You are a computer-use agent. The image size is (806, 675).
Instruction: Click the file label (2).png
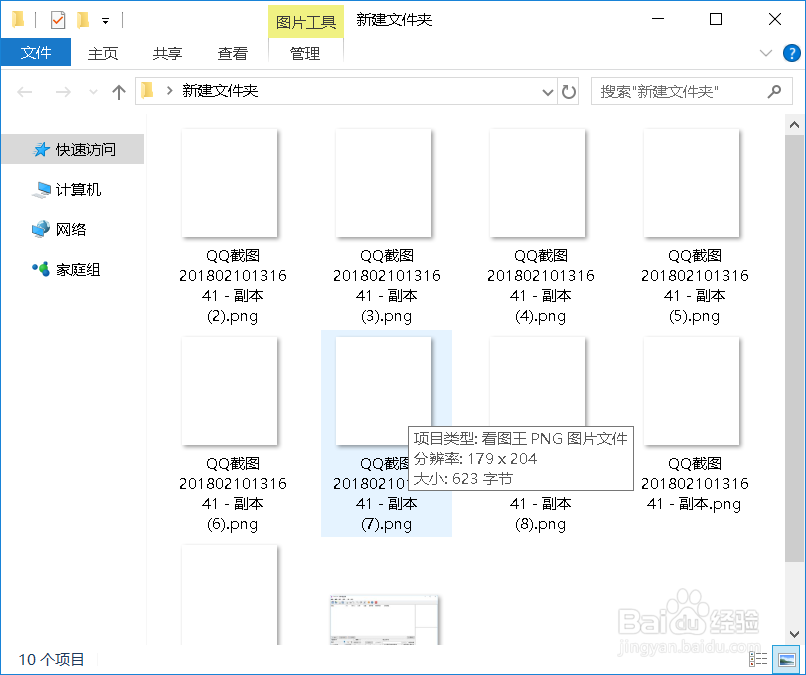(232, 316)
